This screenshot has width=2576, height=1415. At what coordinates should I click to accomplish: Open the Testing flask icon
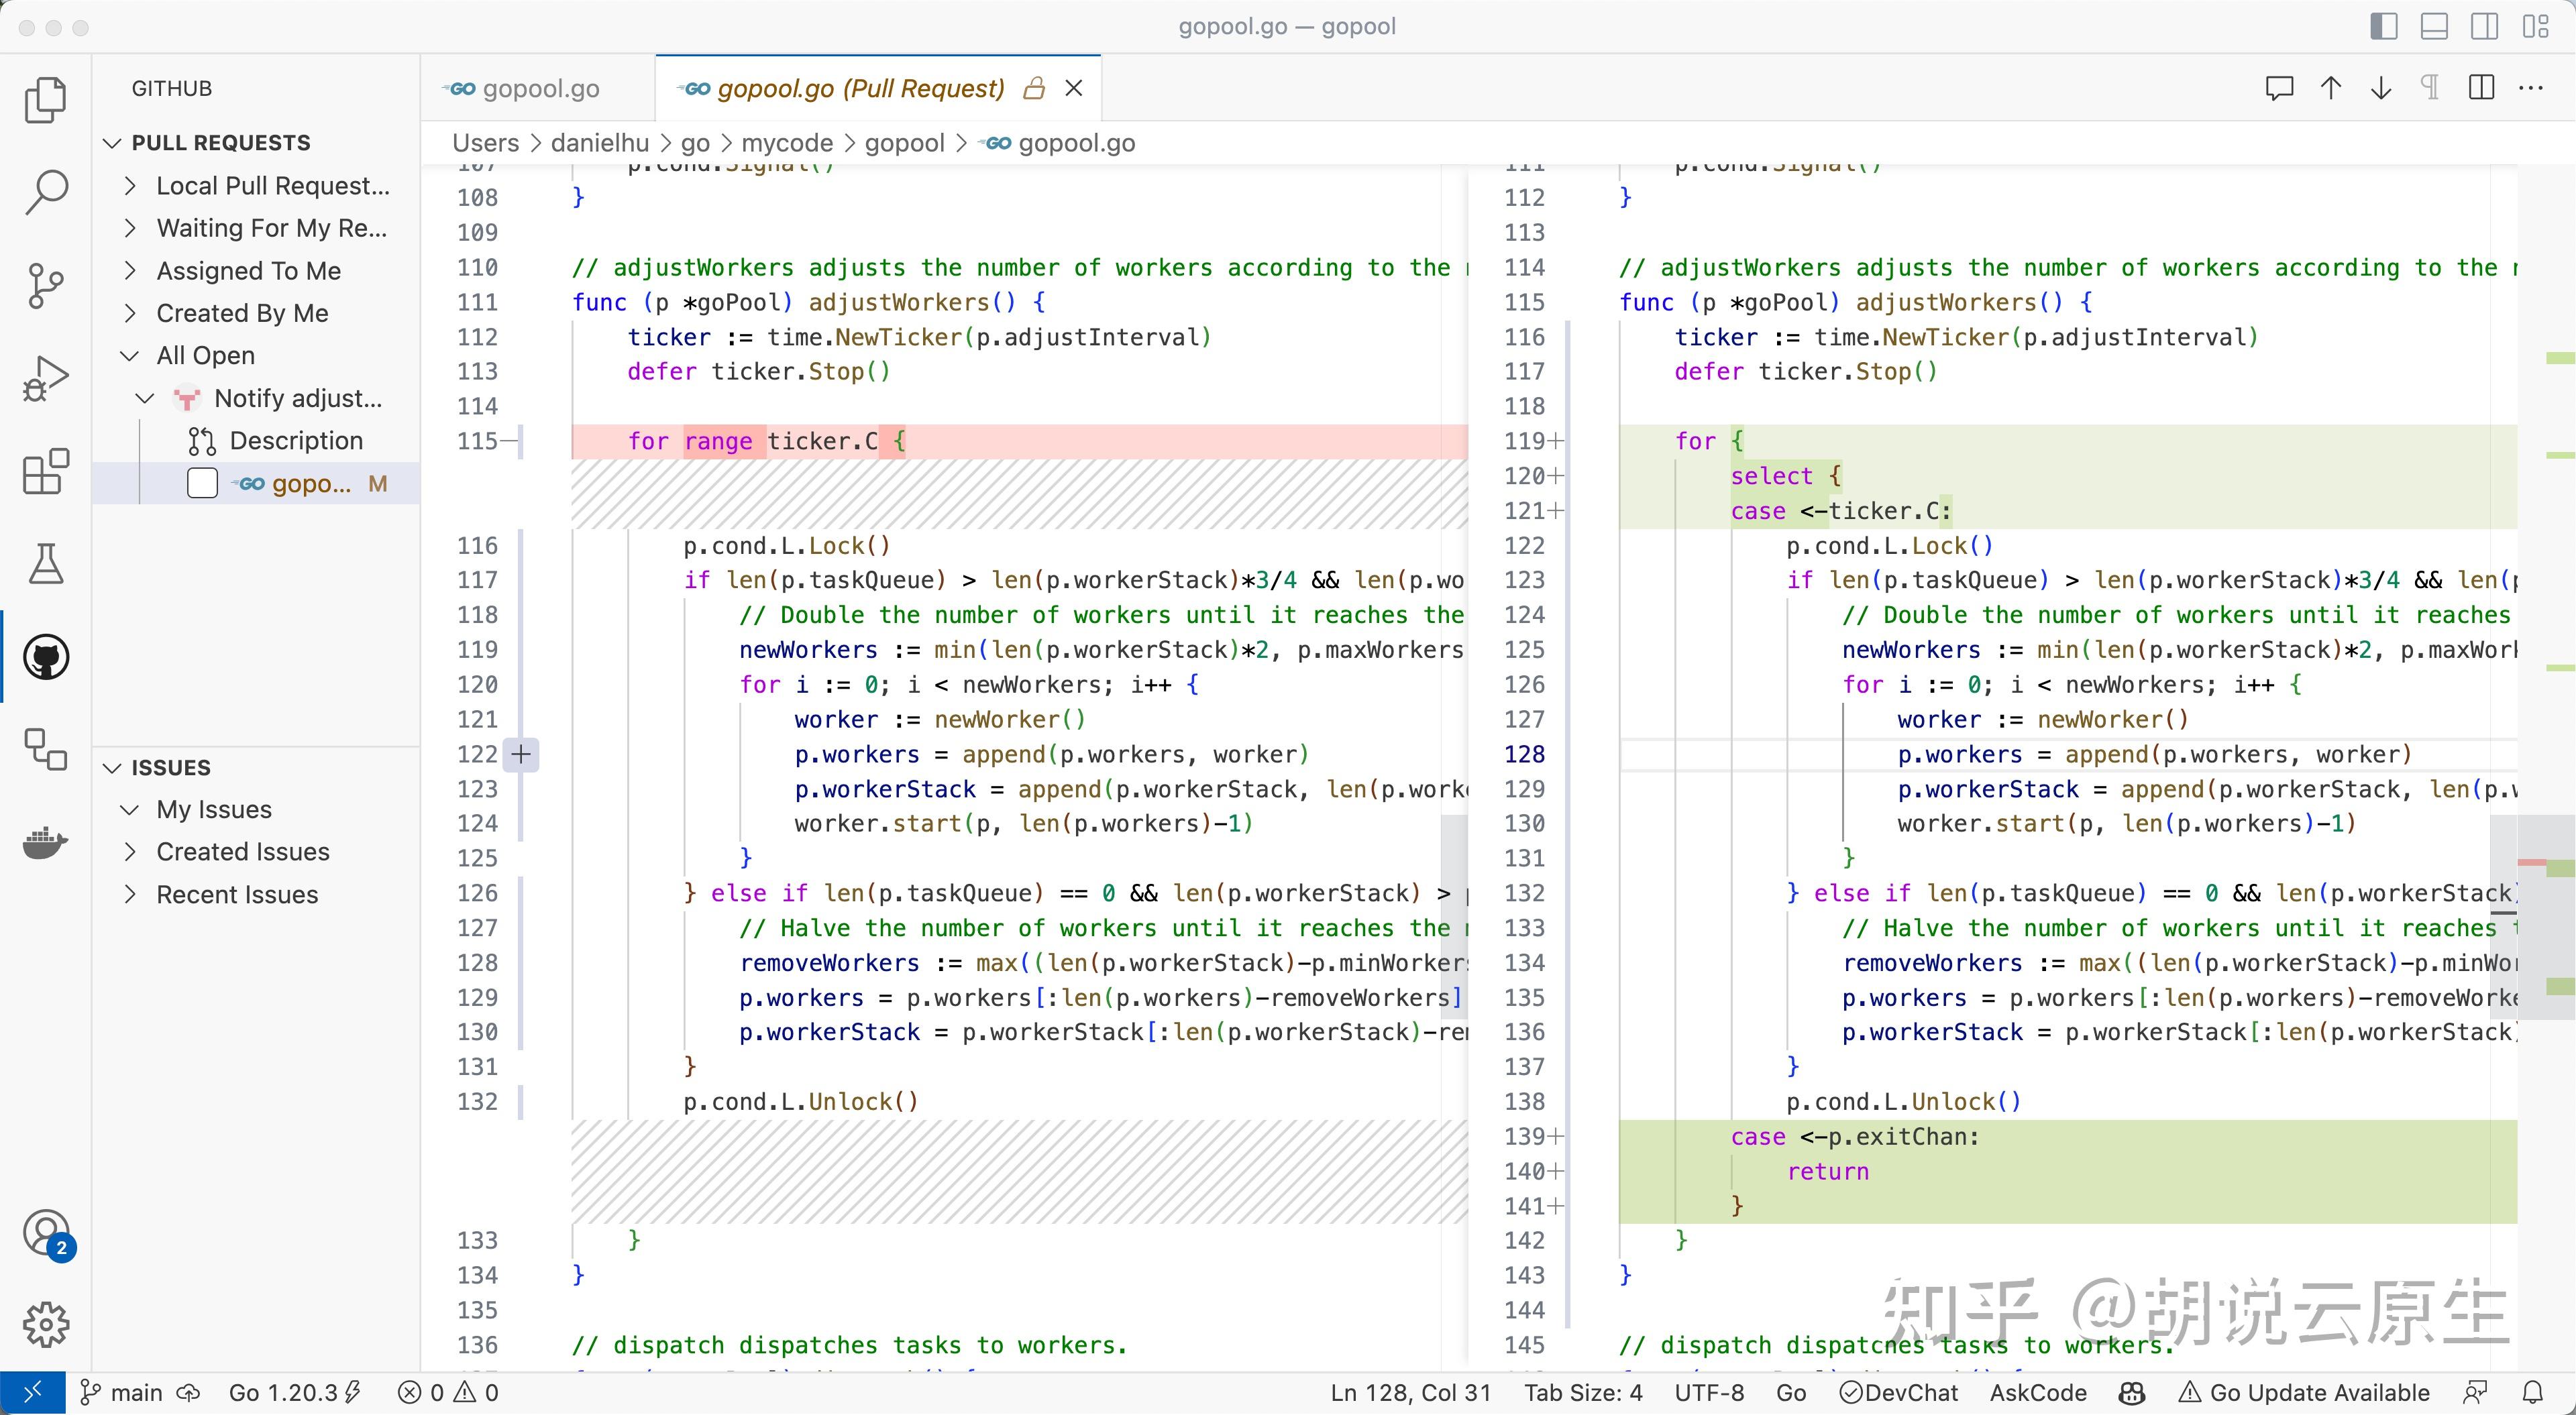click(x=46, y=564)
